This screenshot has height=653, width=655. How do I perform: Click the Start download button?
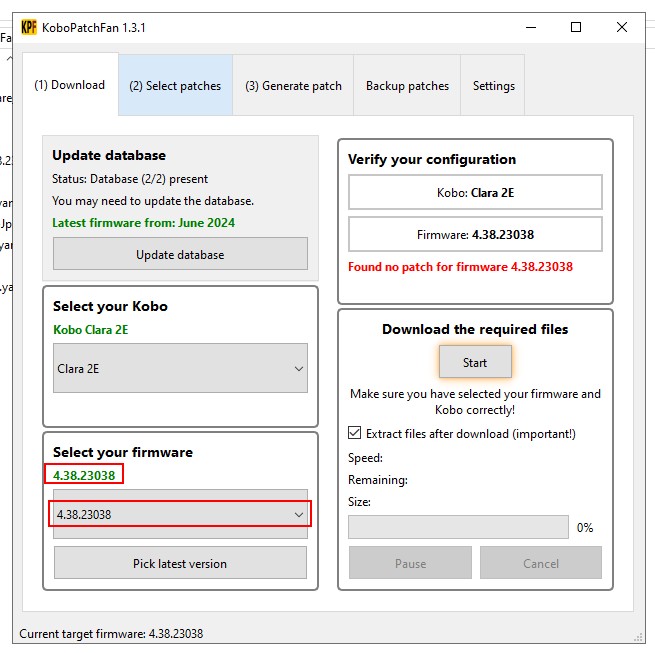click(x=475, y=362)
